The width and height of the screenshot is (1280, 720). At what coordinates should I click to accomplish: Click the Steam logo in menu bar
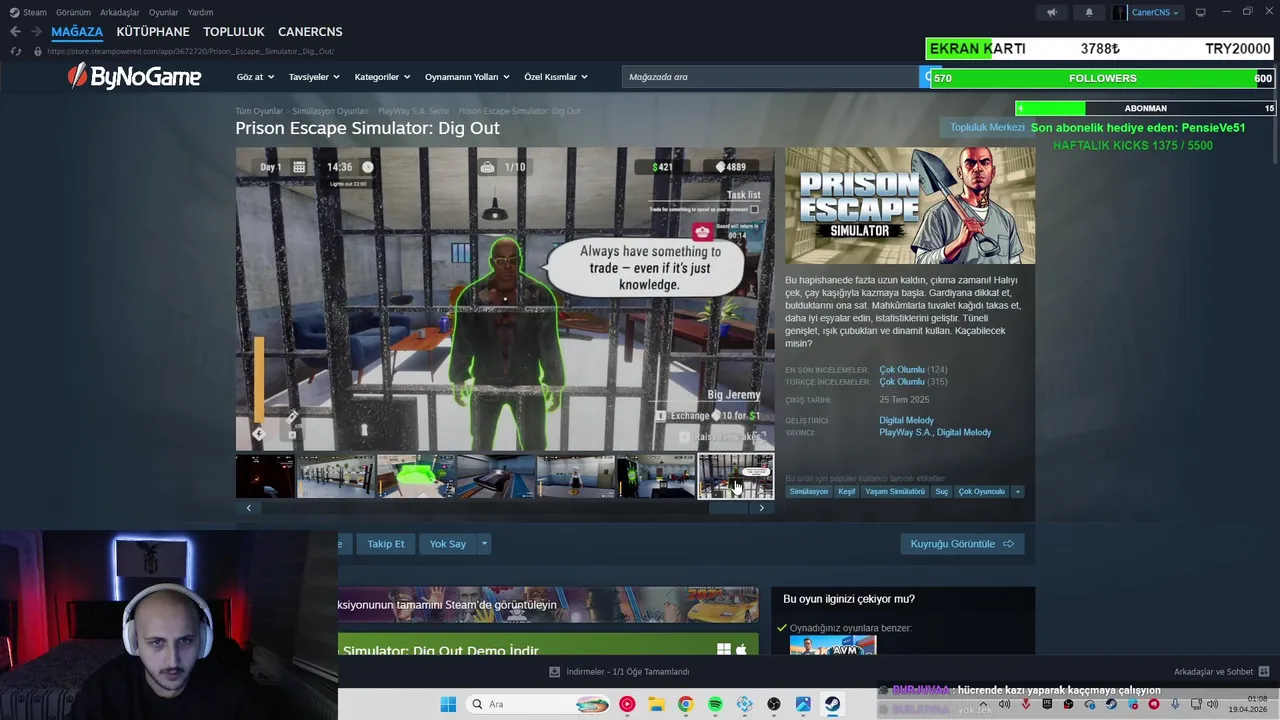(x=14, y=12)
